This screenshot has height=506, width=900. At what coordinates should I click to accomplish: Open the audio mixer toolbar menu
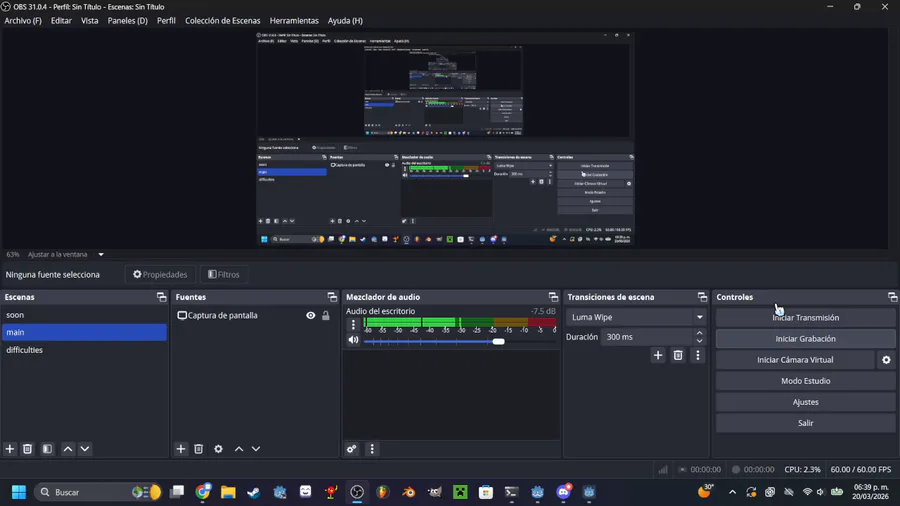(372, 449)
